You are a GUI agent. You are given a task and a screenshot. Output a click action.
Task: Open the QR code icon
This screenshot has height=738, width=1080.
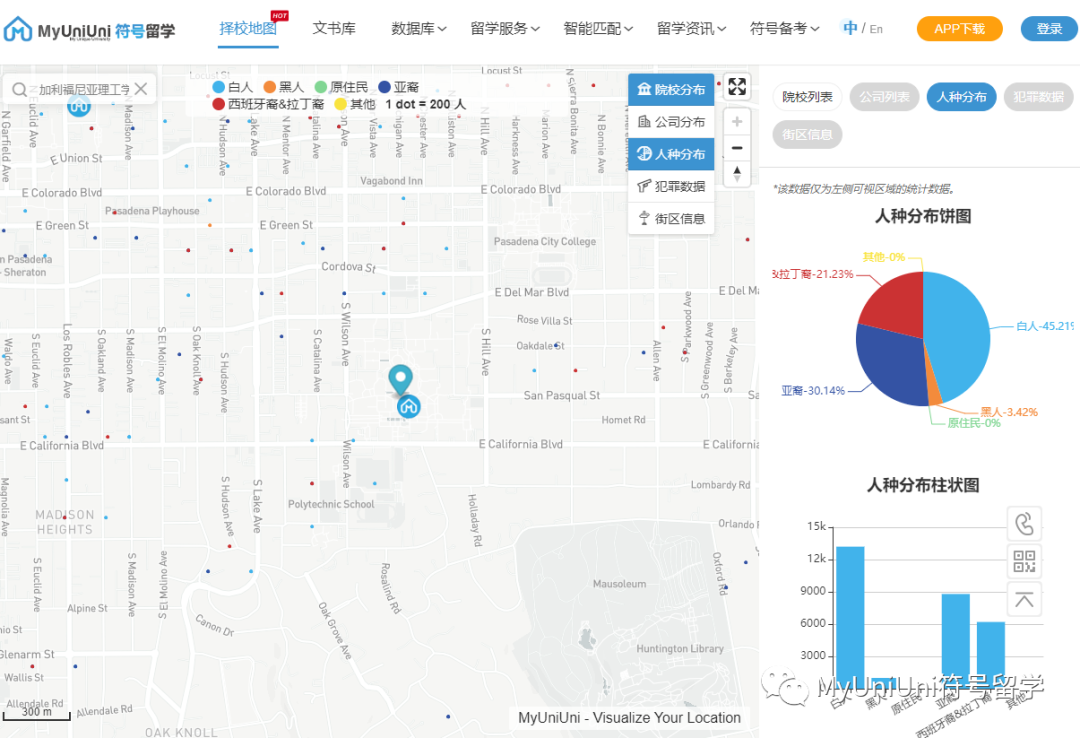tap(1024, 561)
